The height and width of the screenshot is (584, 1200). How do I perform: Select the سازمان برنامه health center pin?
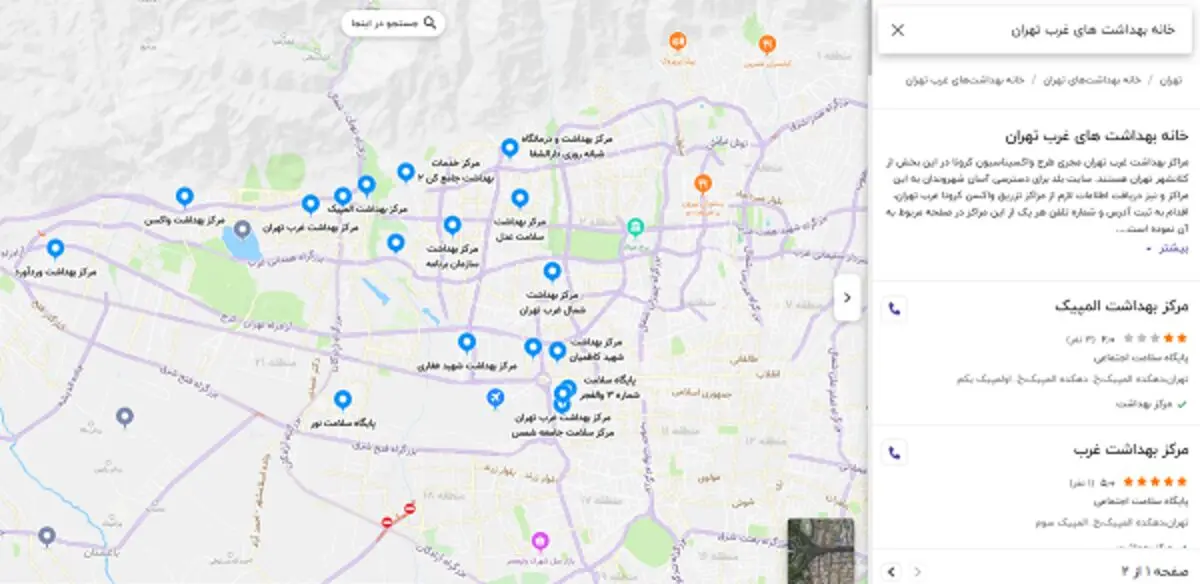click(x=452, y=226)
